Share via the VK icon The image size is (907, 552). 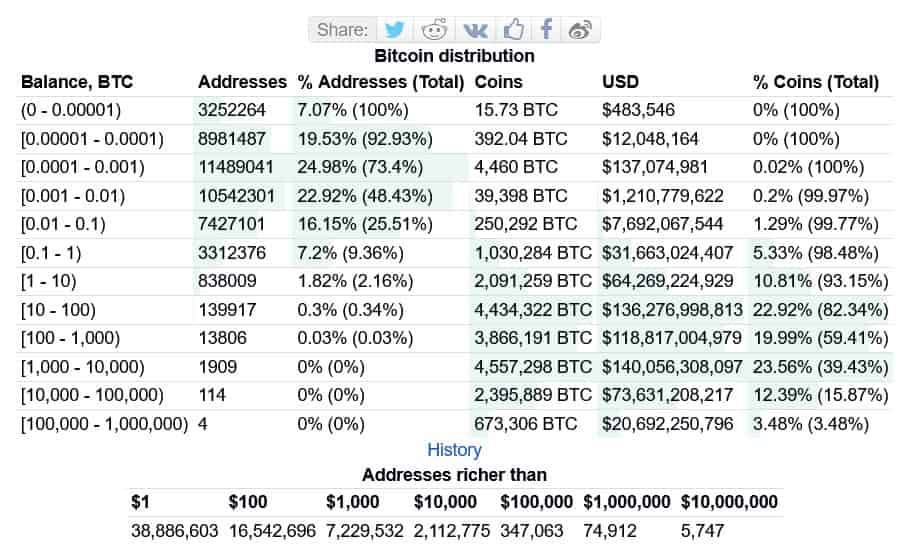(x=472, y=29)
